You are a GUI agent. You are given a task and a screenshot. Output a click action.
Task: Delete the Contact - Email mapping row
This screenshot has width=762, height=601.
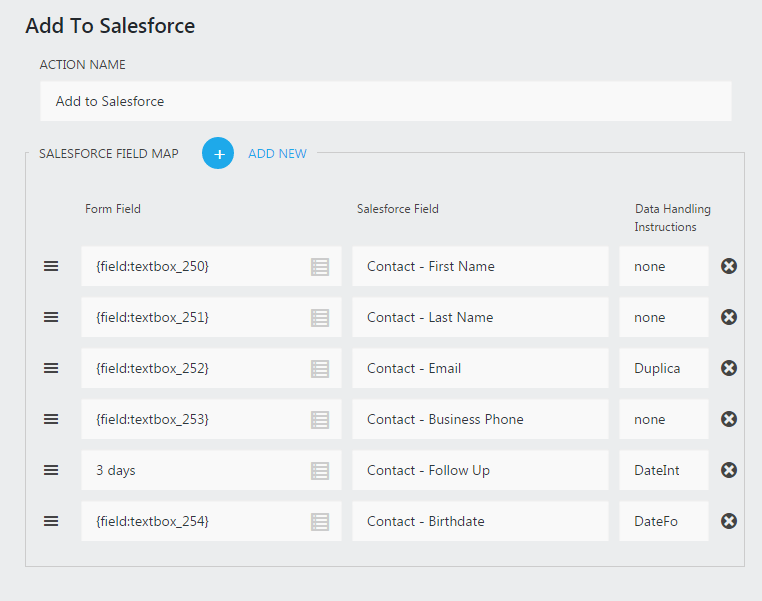[729, 368]
